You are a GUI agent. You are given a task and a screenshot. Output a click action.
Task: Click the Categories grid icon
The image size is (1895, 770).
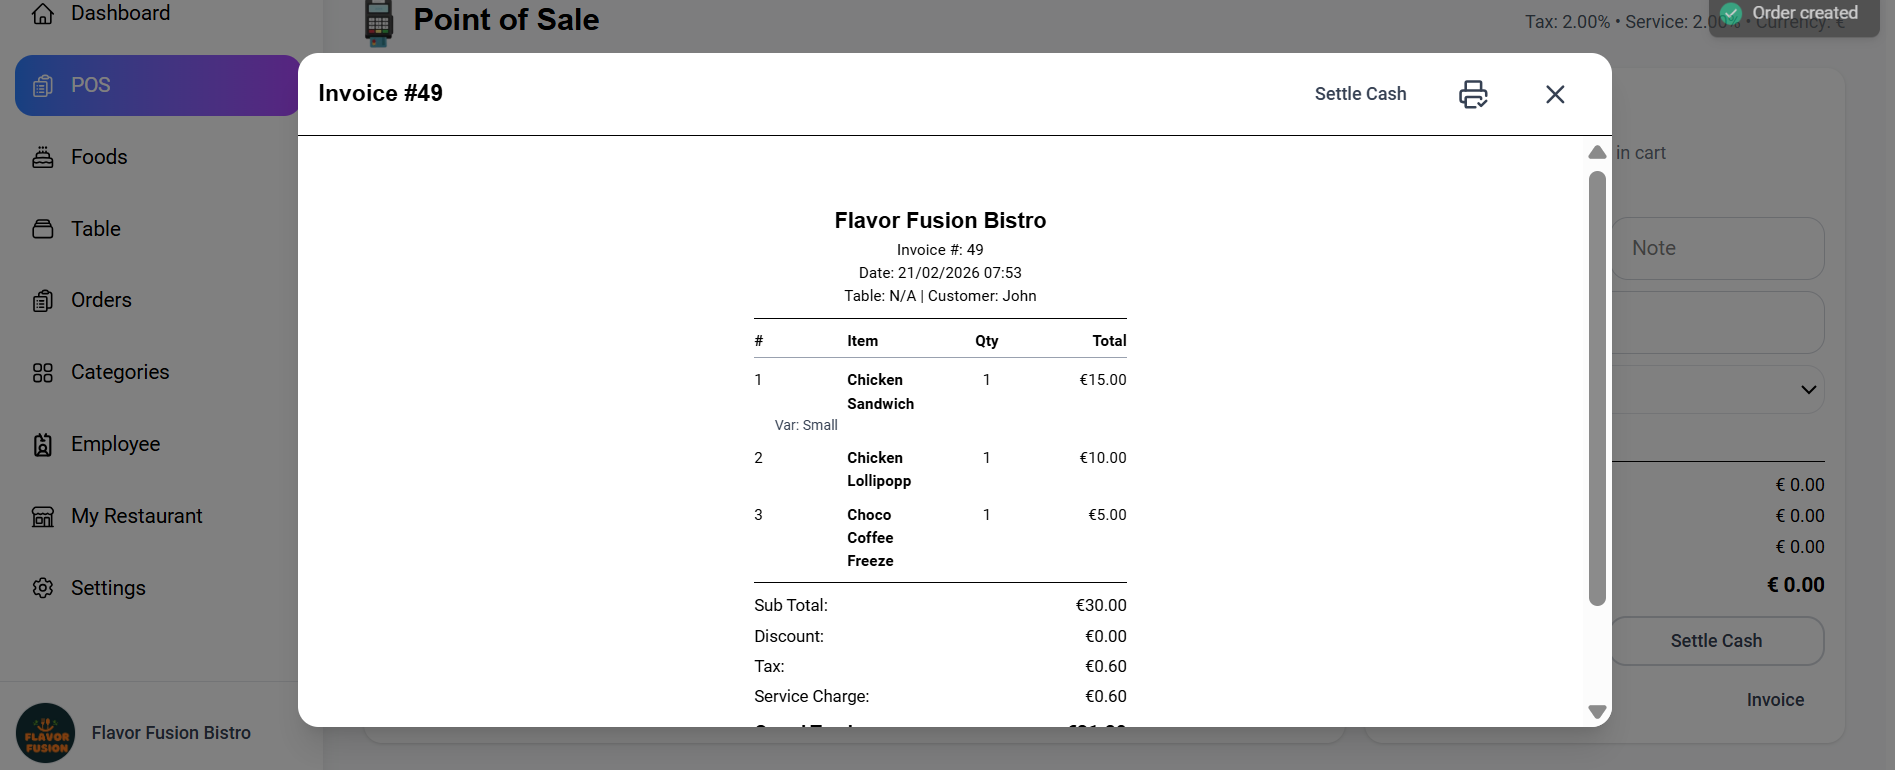click(42, 372)
